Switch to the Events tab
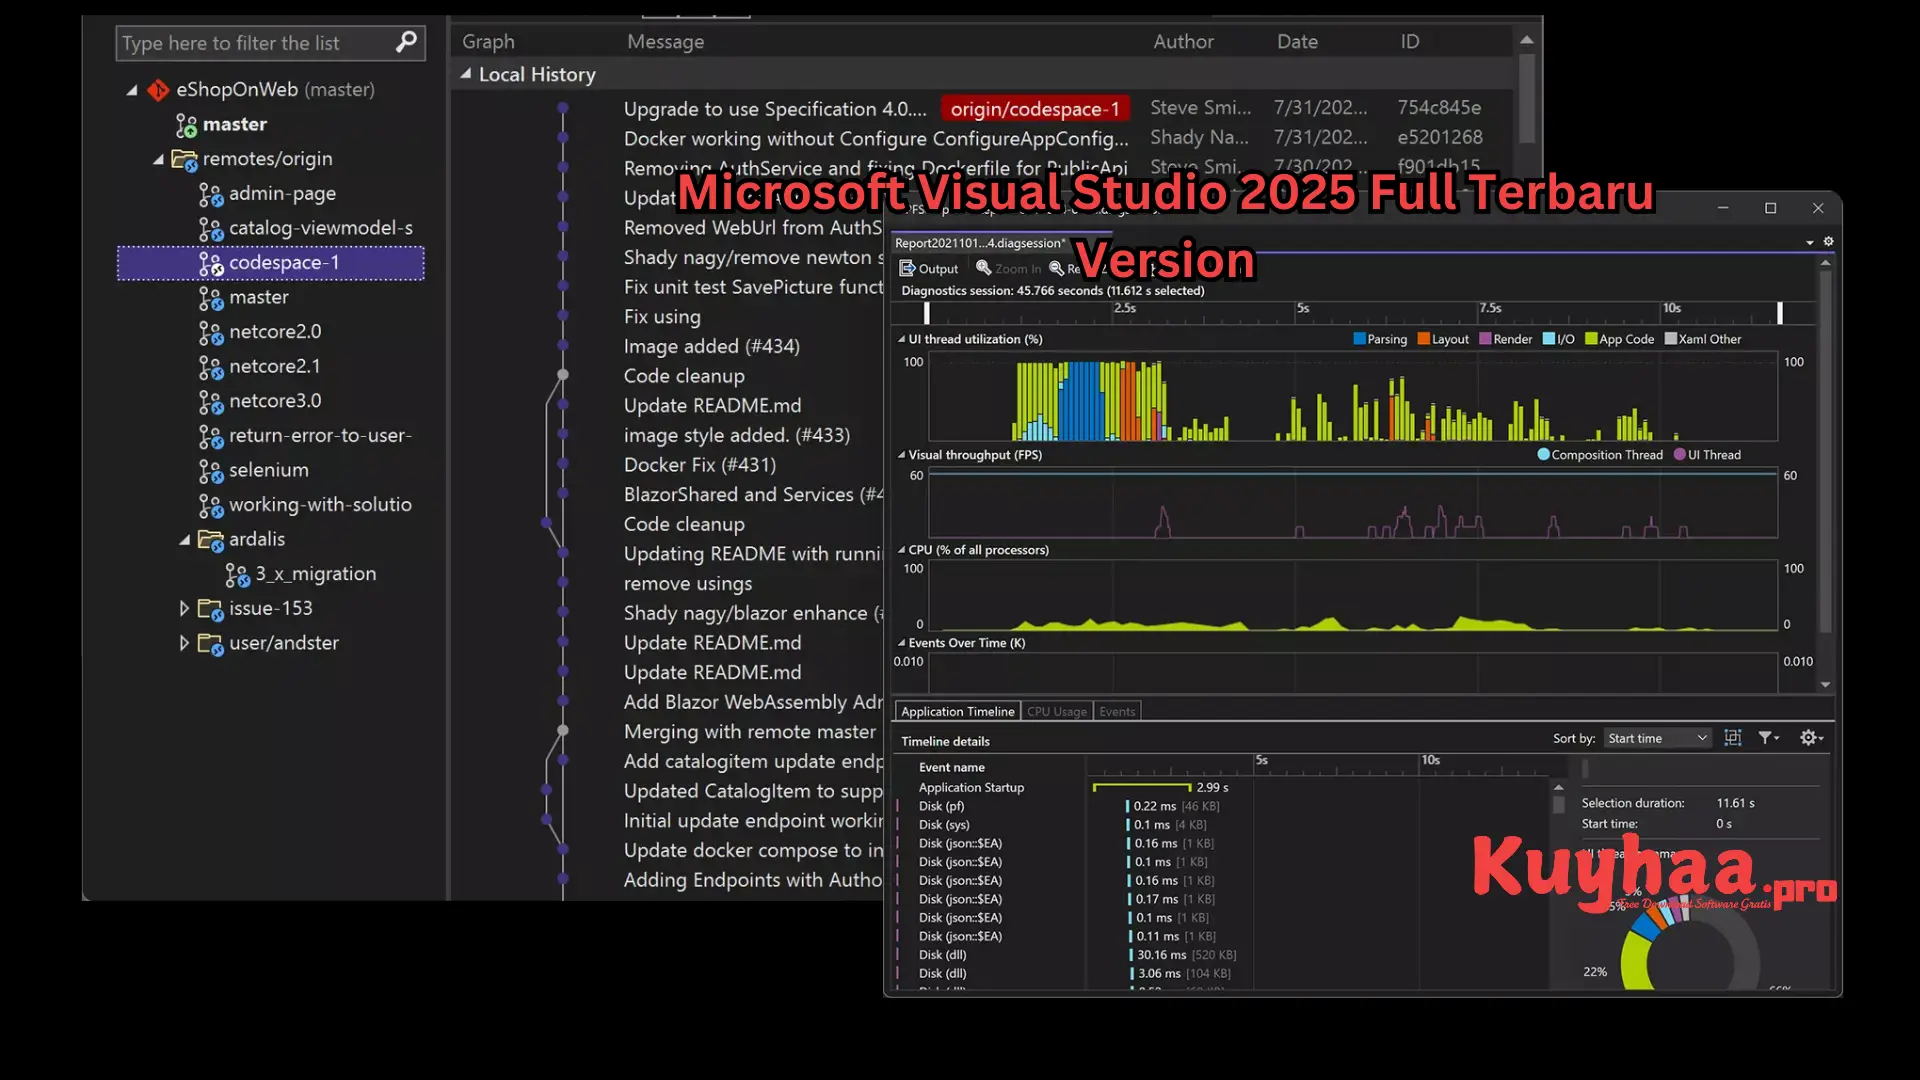The width and height of the screenshot is (1920, 1080). [x=1117, y=711]
